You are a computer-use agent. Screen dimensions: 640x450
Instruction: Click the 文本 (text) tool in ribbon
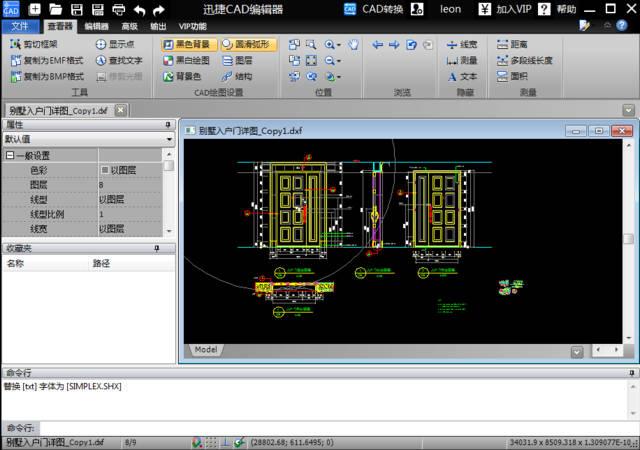(x=461, y=76)
